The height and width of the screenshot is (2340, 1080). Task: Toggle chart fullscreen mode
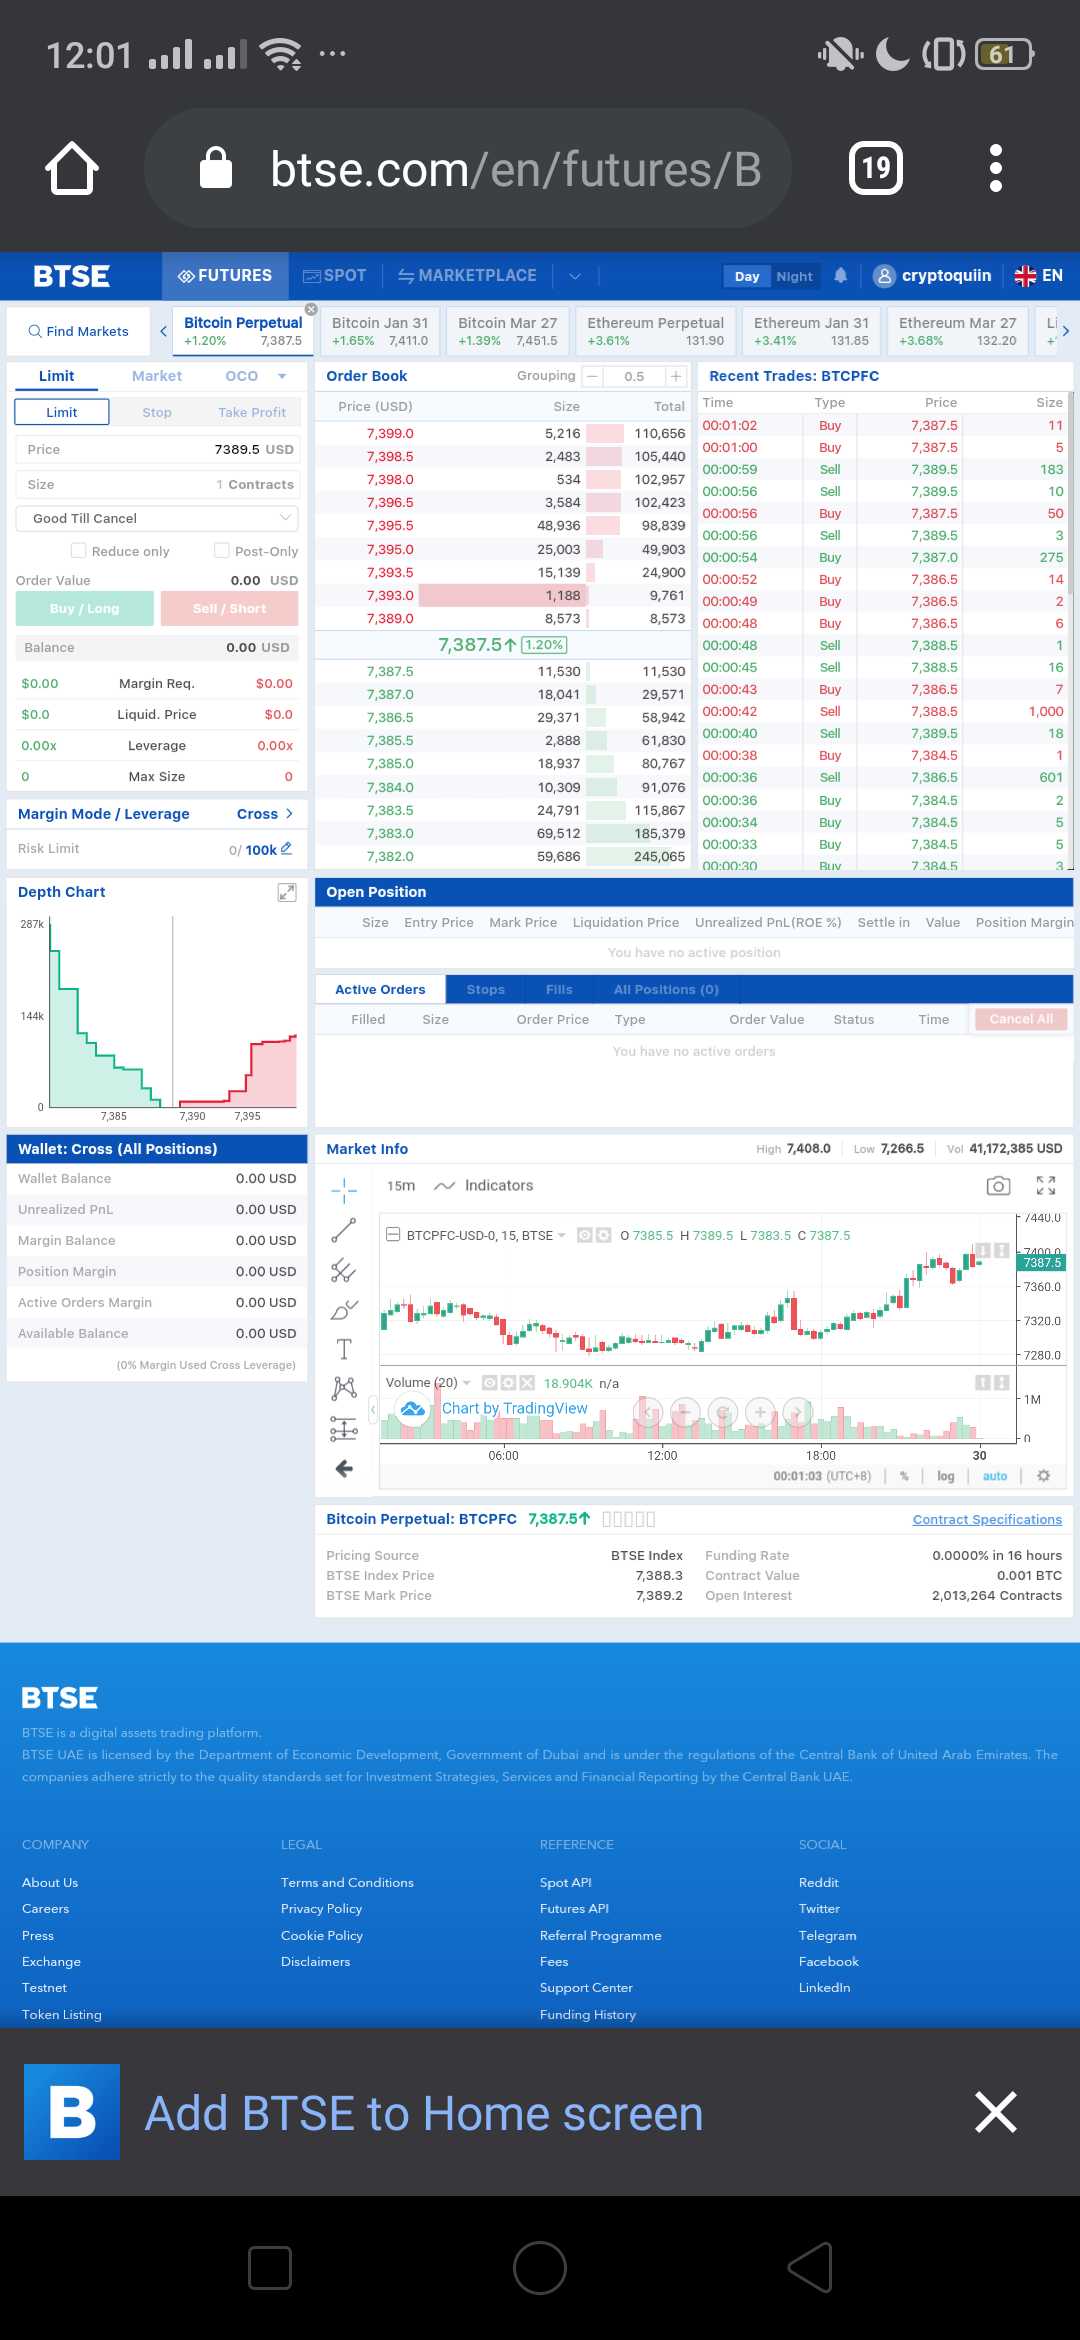coord(1046,1186)
